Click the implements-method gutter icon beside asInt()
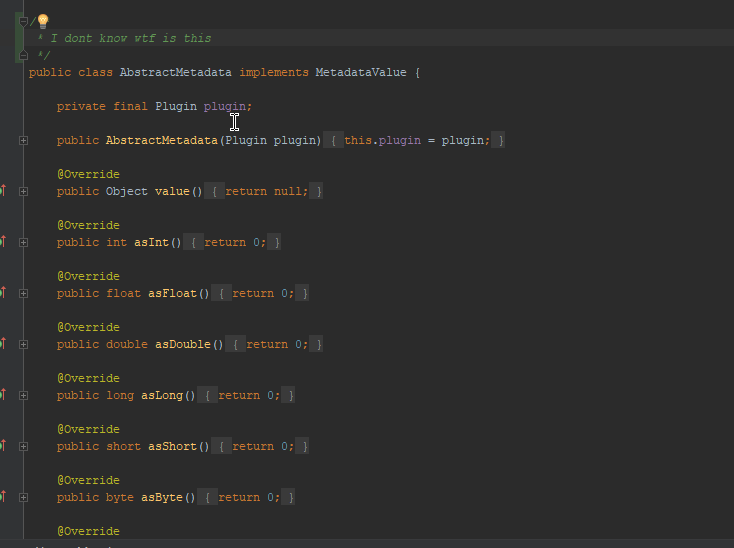This screenshot has height=548, width=734. click(3, 241)
